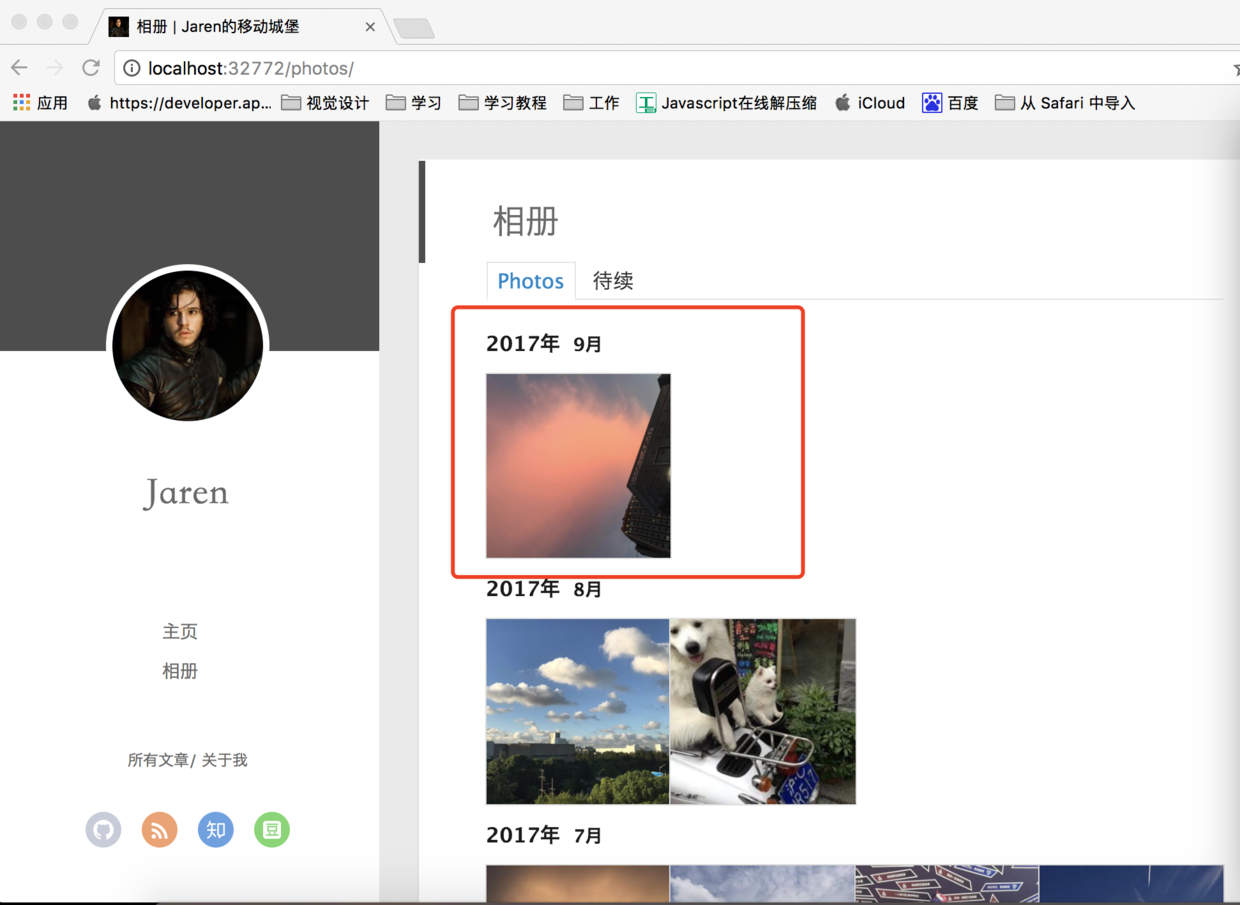Click the orange RSS feed icon
The width and height of the screenshot is (1240, 905).
click(x=159, y=829)
